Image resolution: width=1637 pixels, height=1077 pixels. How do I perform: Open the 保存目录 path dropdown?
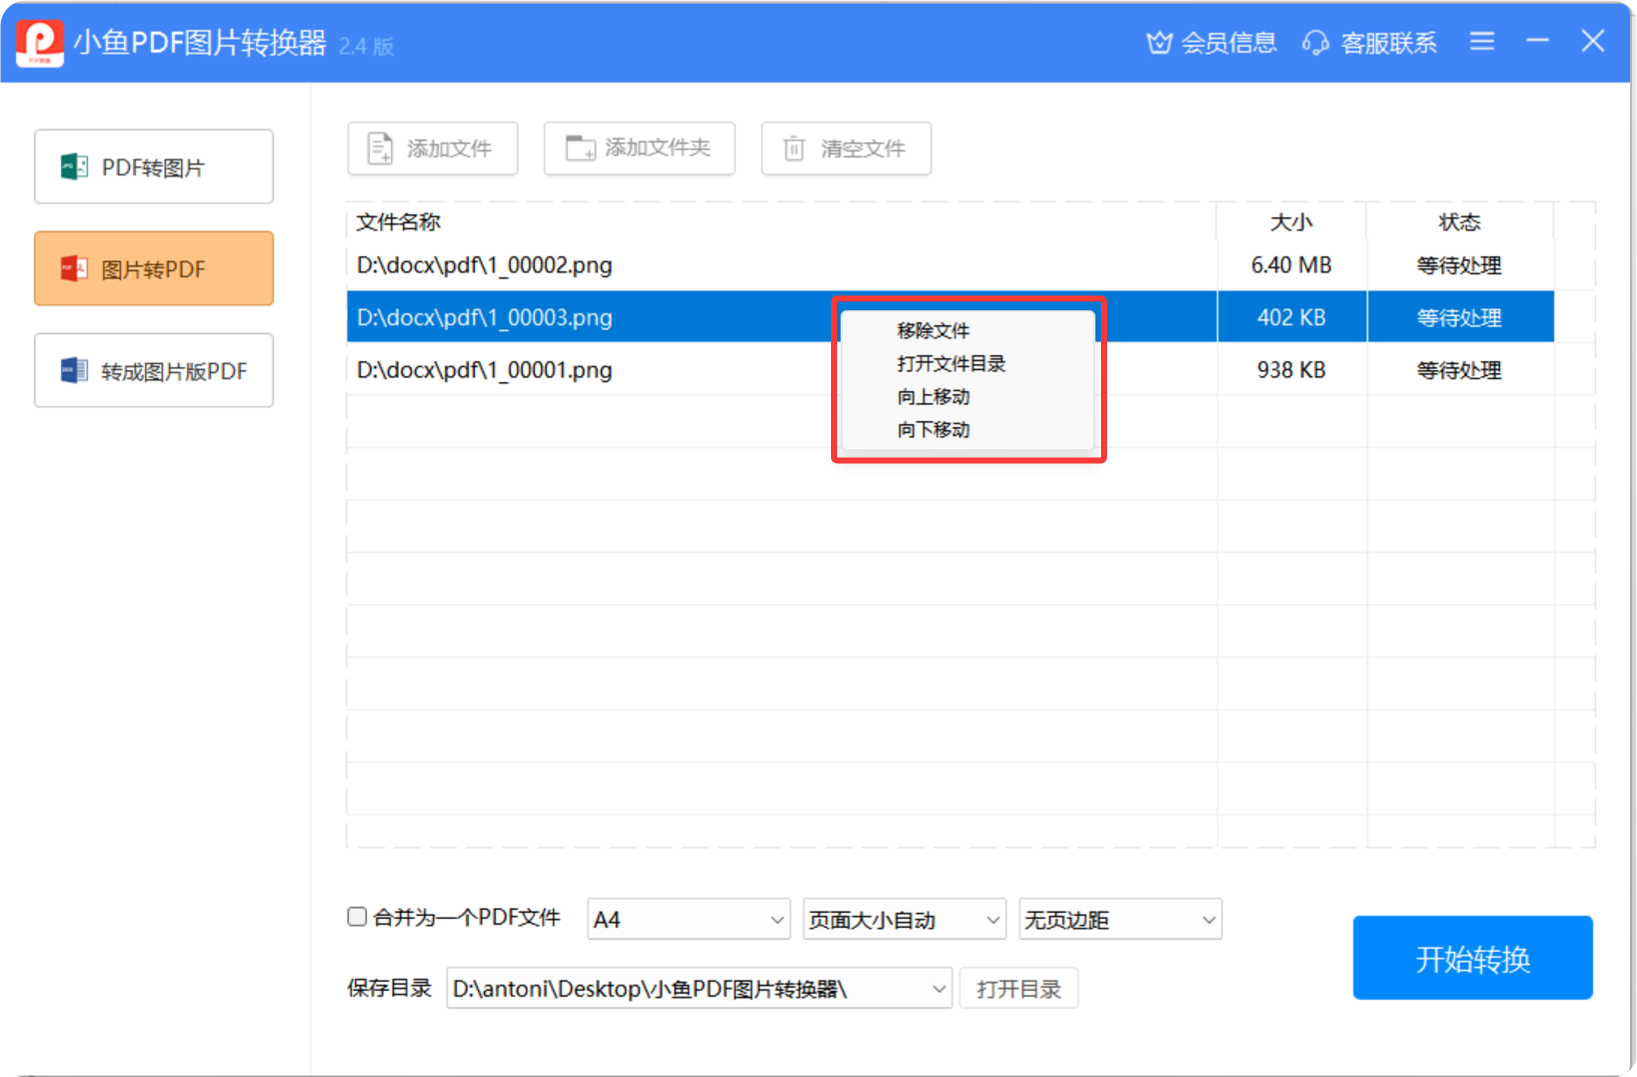(x=698, y=989)
